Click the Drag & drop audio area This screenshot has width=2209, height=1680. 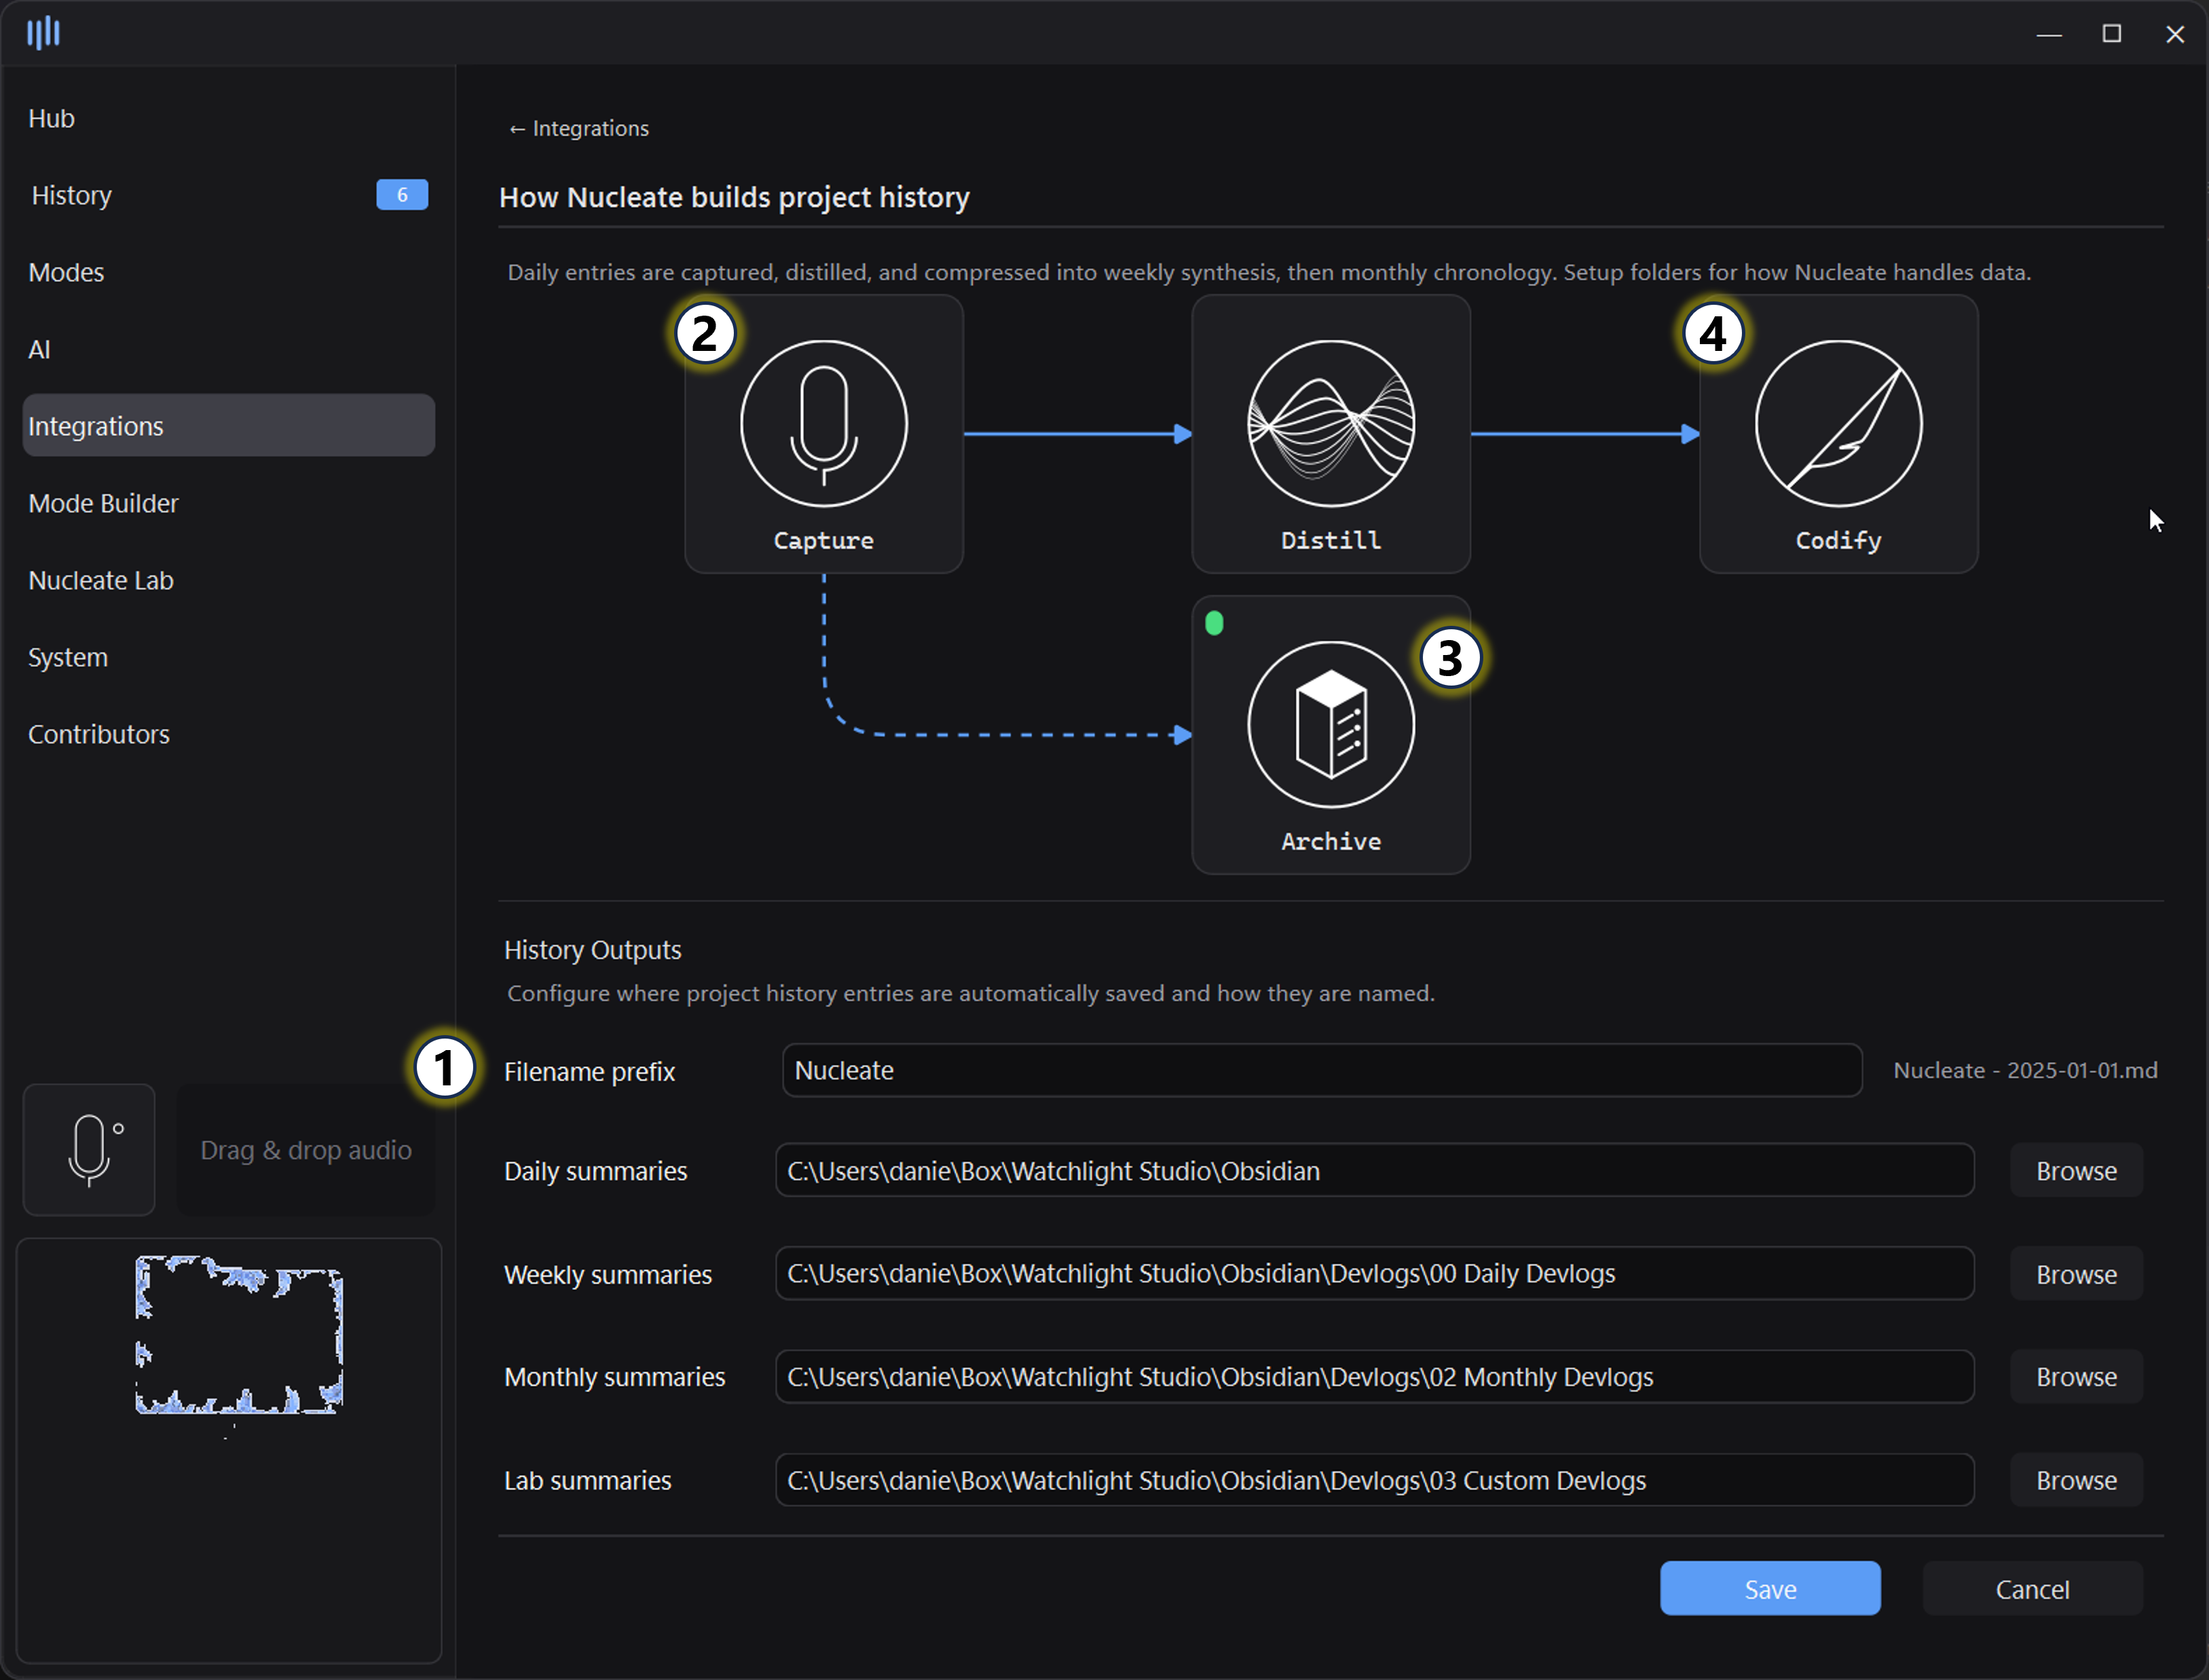[306, 1150]
